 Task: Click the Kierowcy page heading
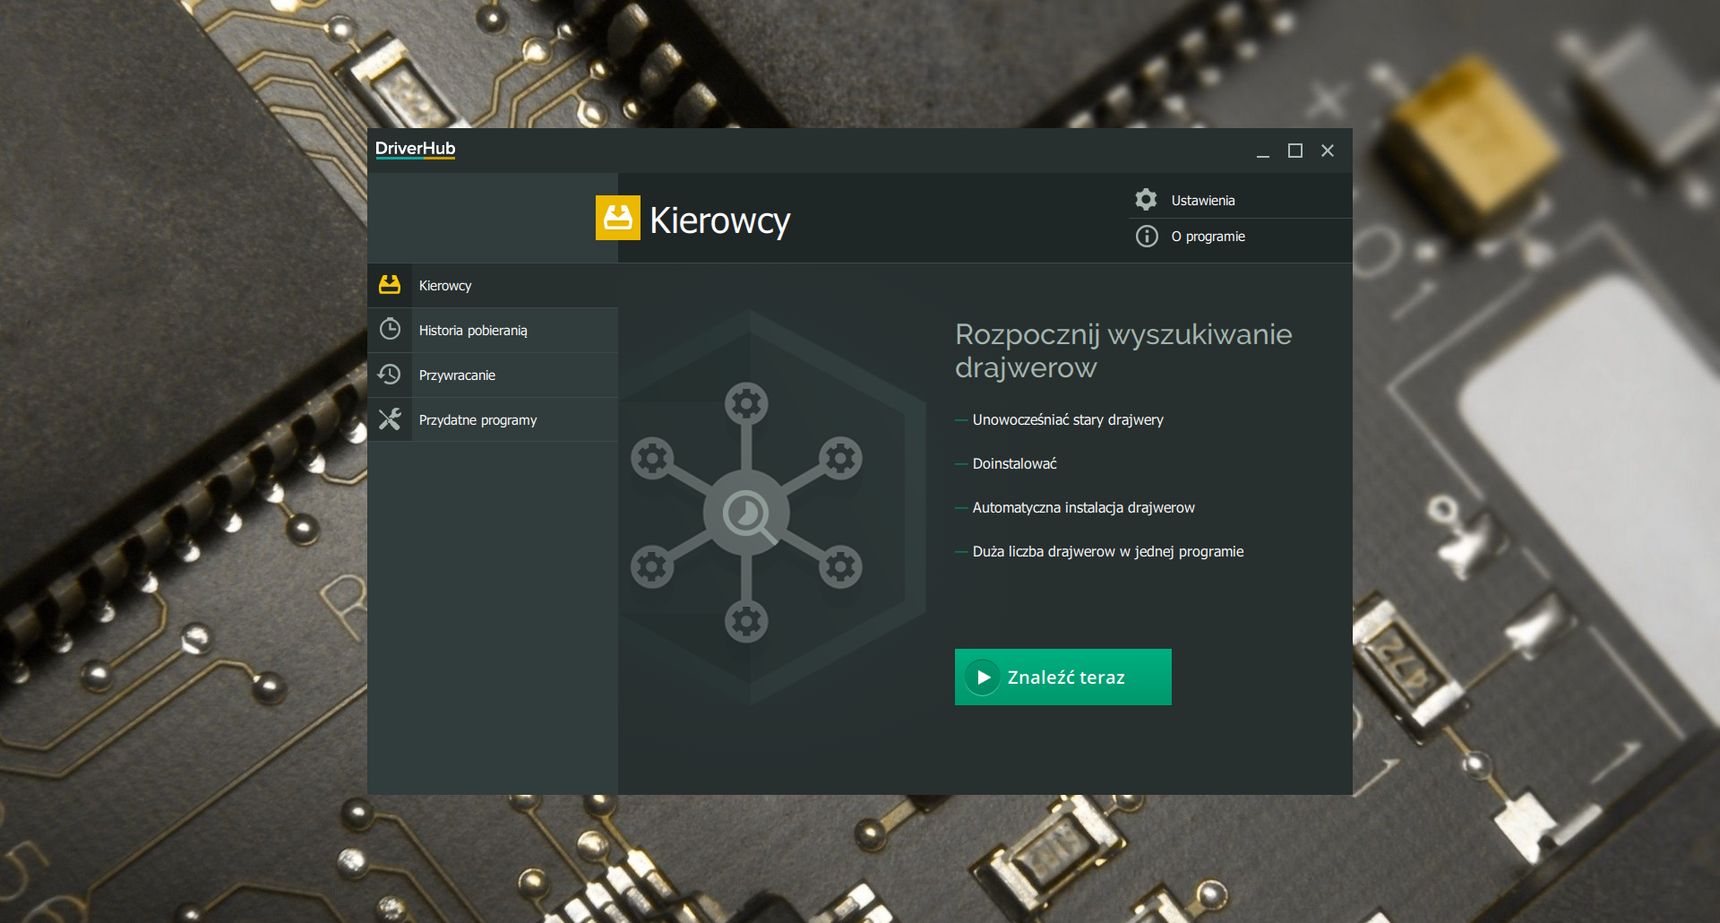[720, 220]
